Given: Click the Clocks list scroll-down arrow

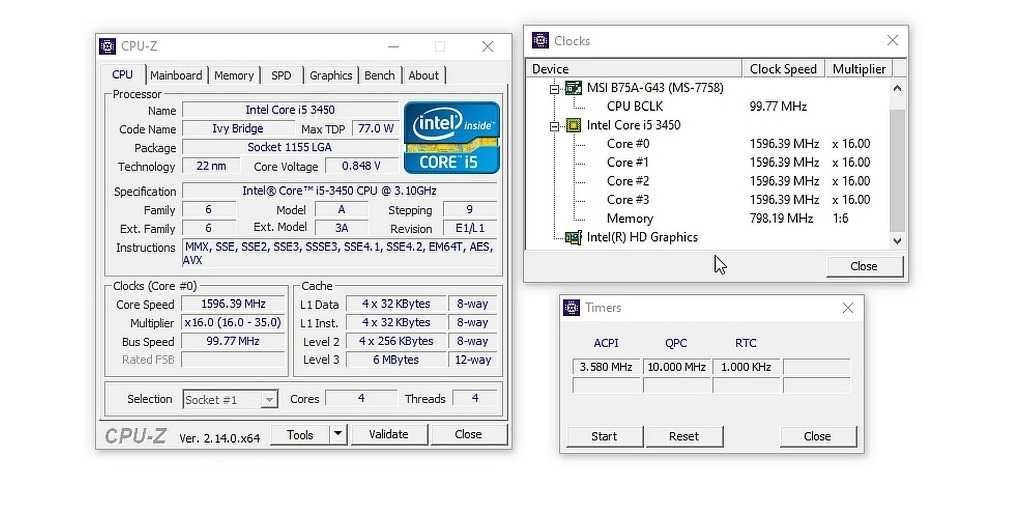Looking at the screenshot, I should pos(897,240).
